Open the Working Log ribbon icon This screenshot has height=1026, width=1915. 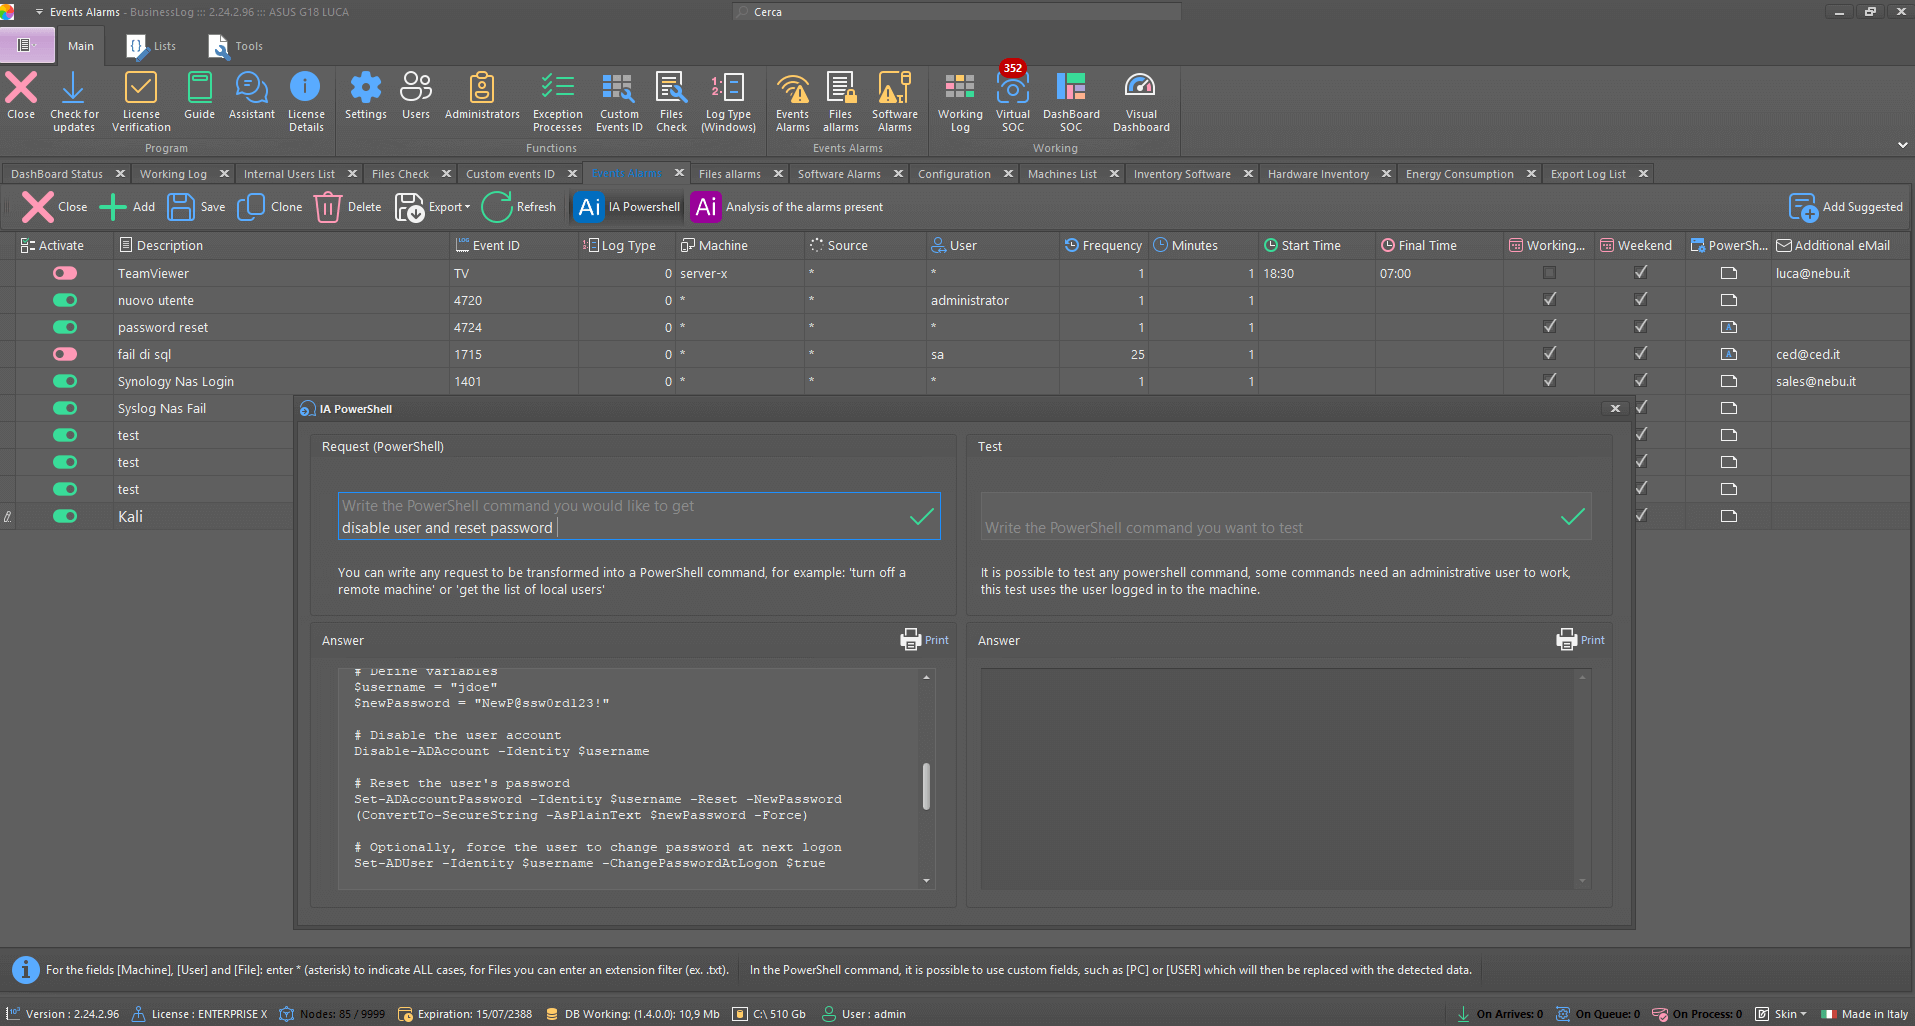(x=960, y=100)
